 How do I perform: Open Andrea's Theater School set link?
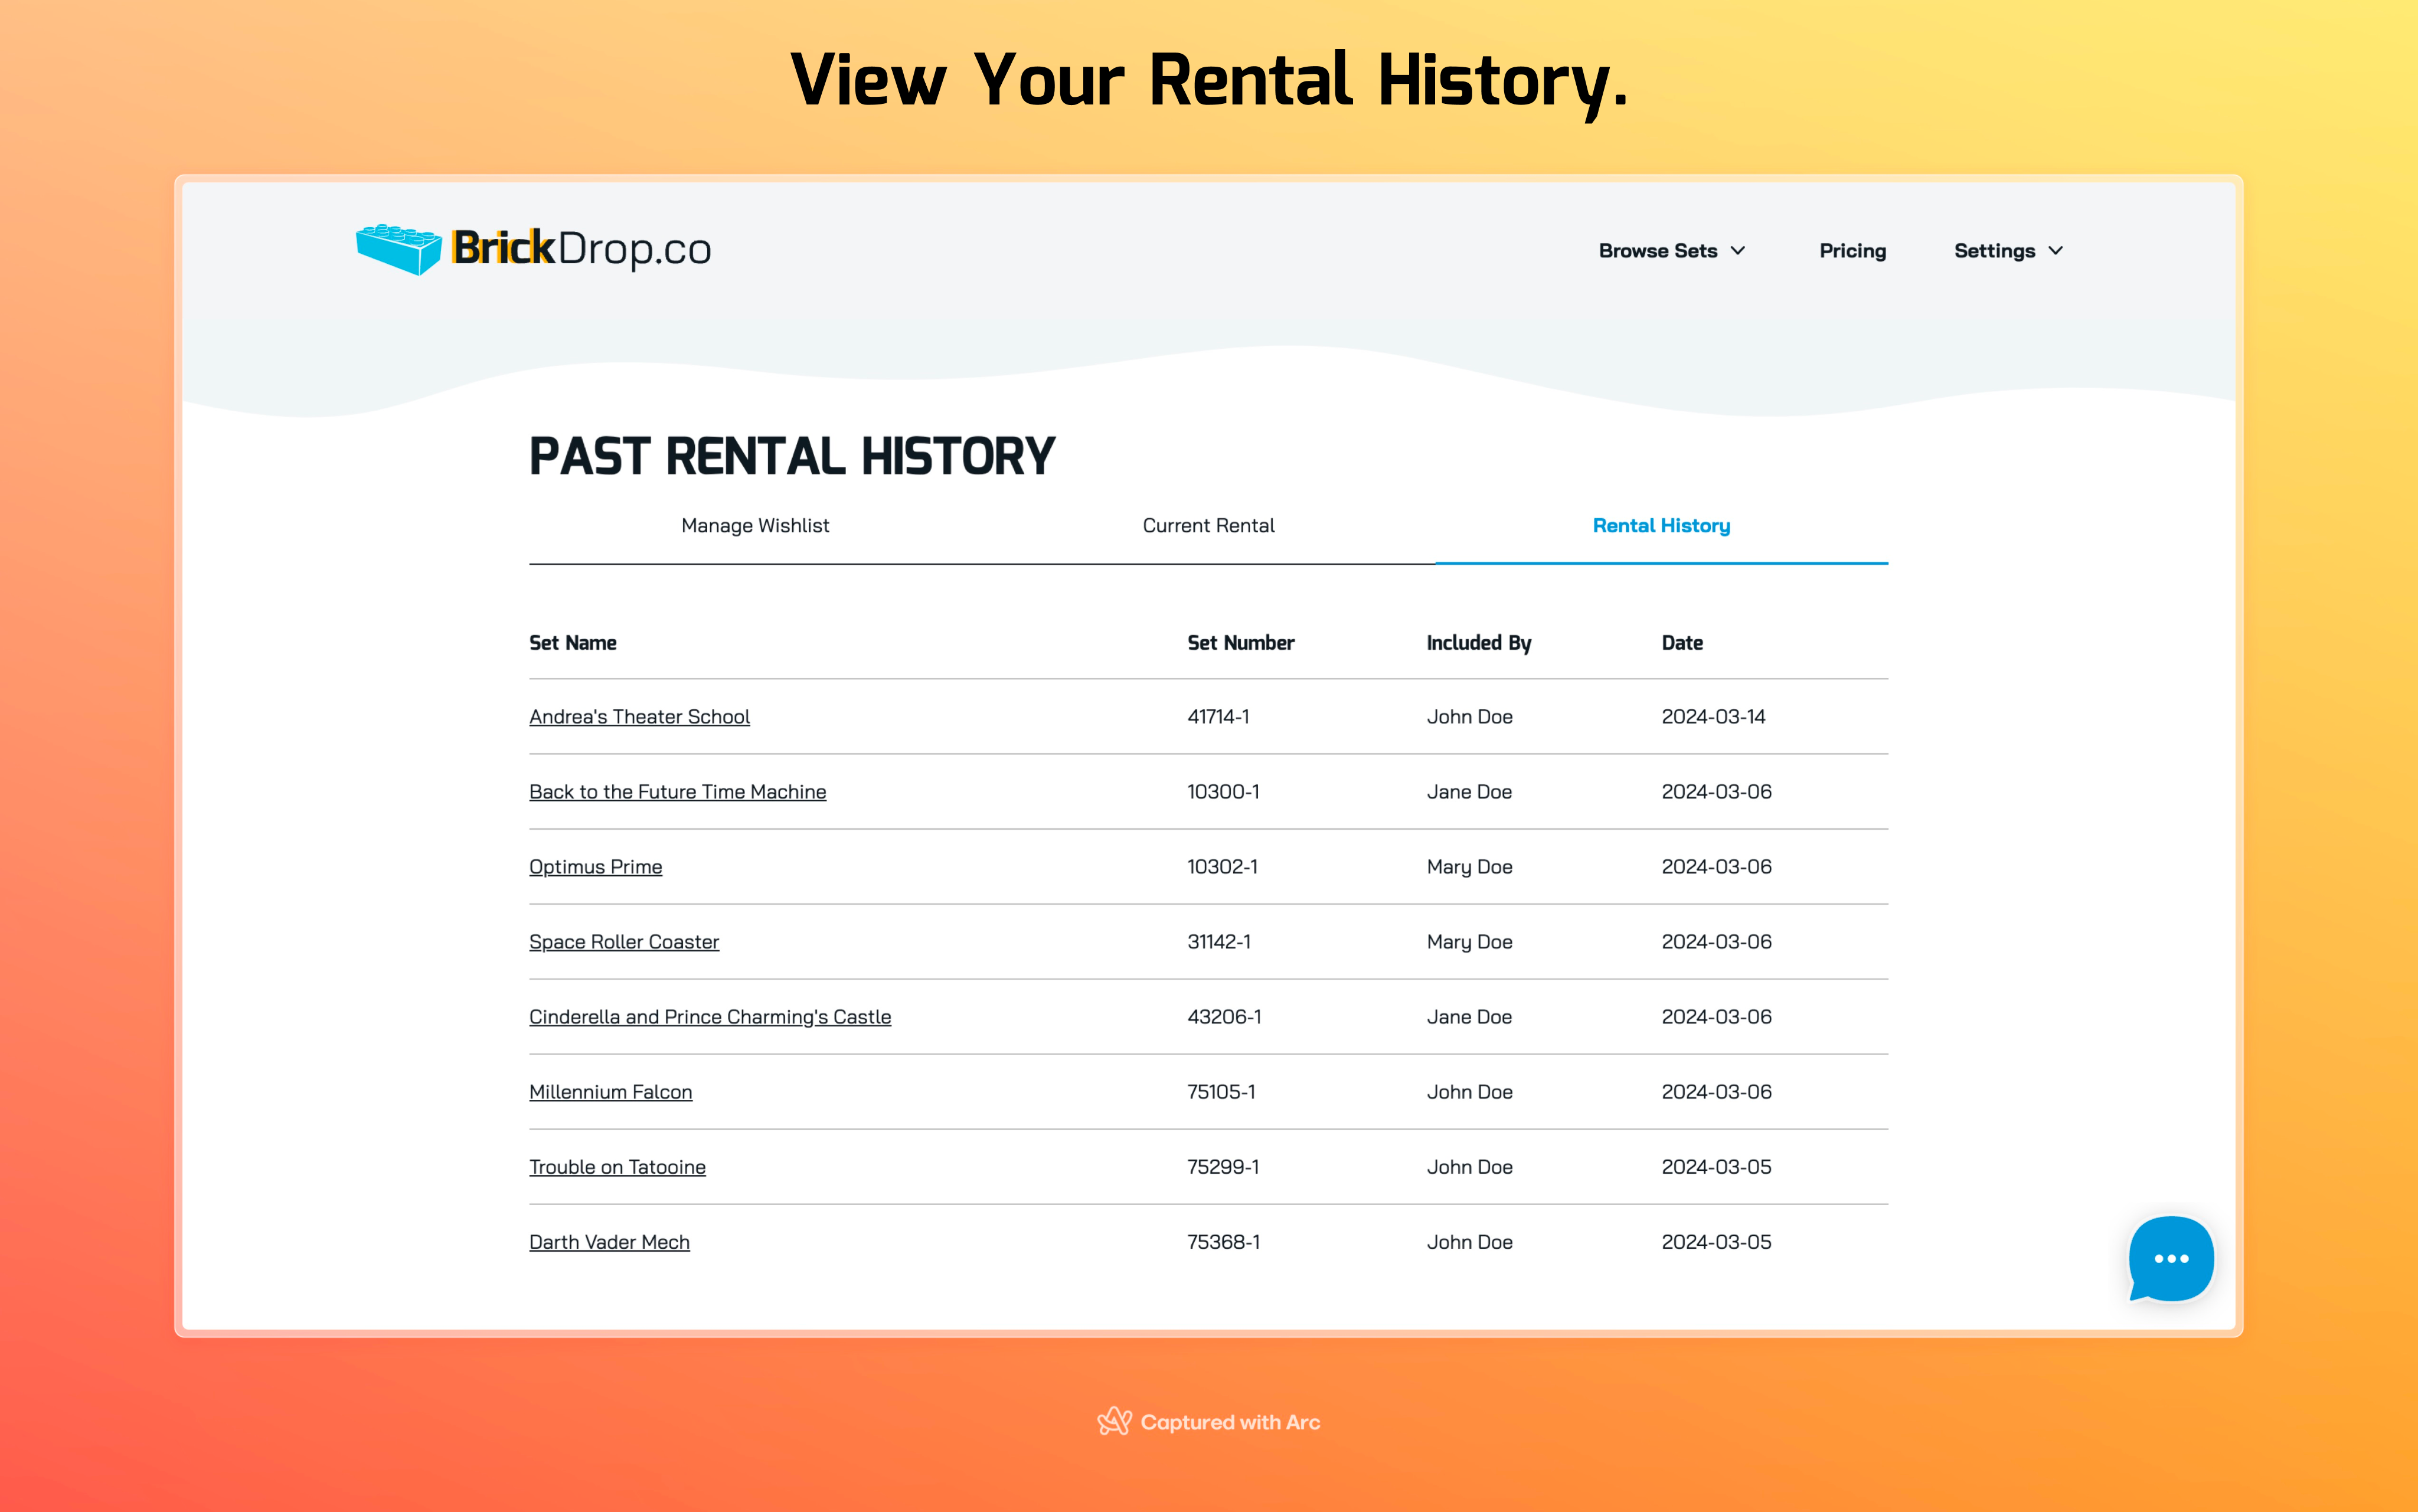coord(639,717)
